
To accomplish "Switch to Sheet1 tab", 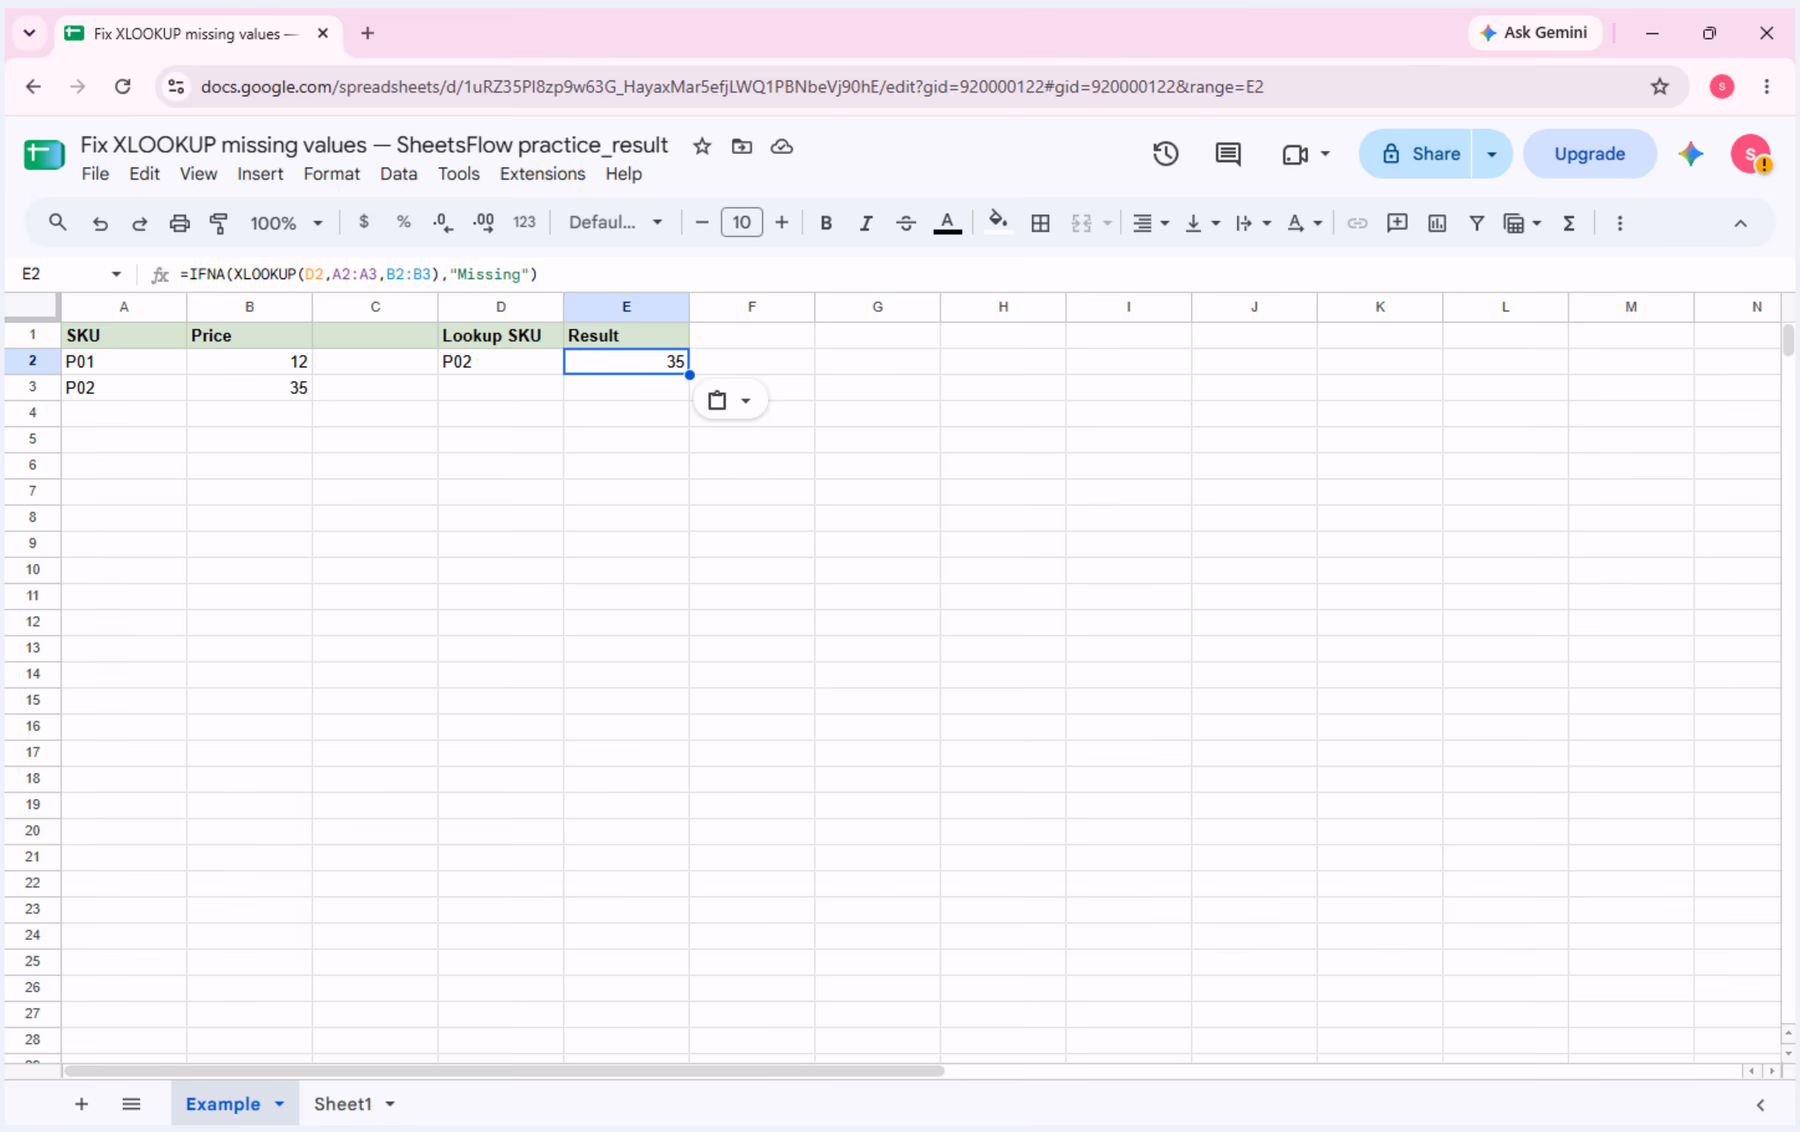I will tap(343, 1104).
